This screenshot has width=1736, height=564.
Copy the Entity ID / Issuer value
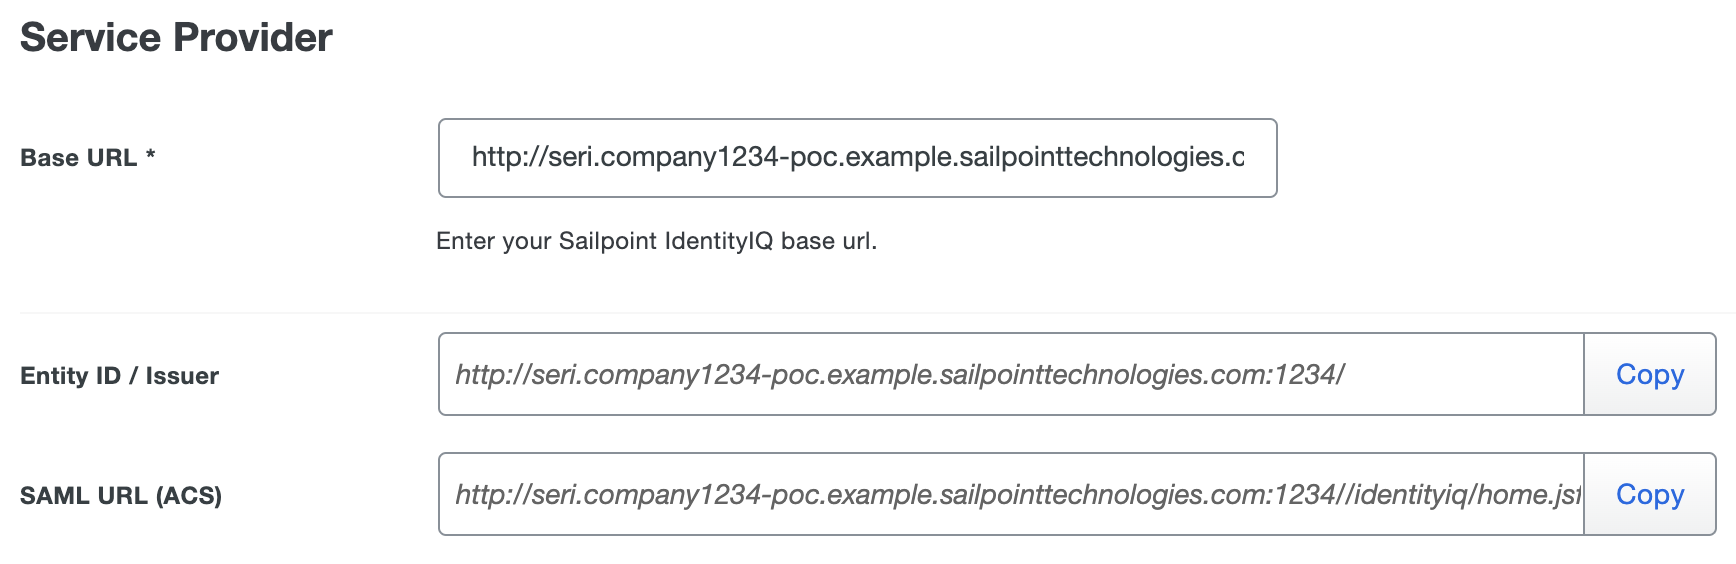click(1649, 375)
